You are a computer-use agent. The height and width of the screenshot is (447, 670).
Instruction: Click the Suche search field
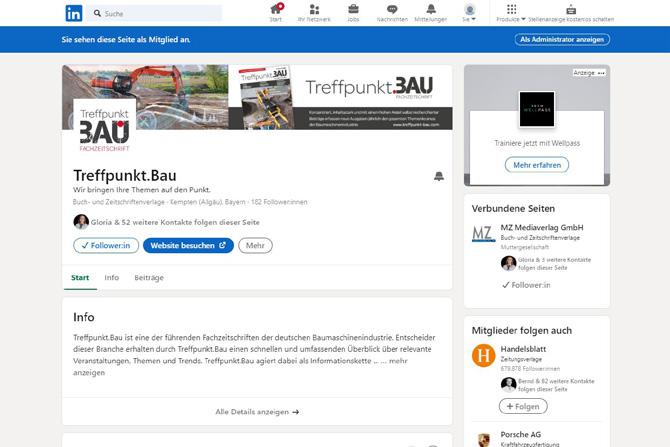(155, 13)
